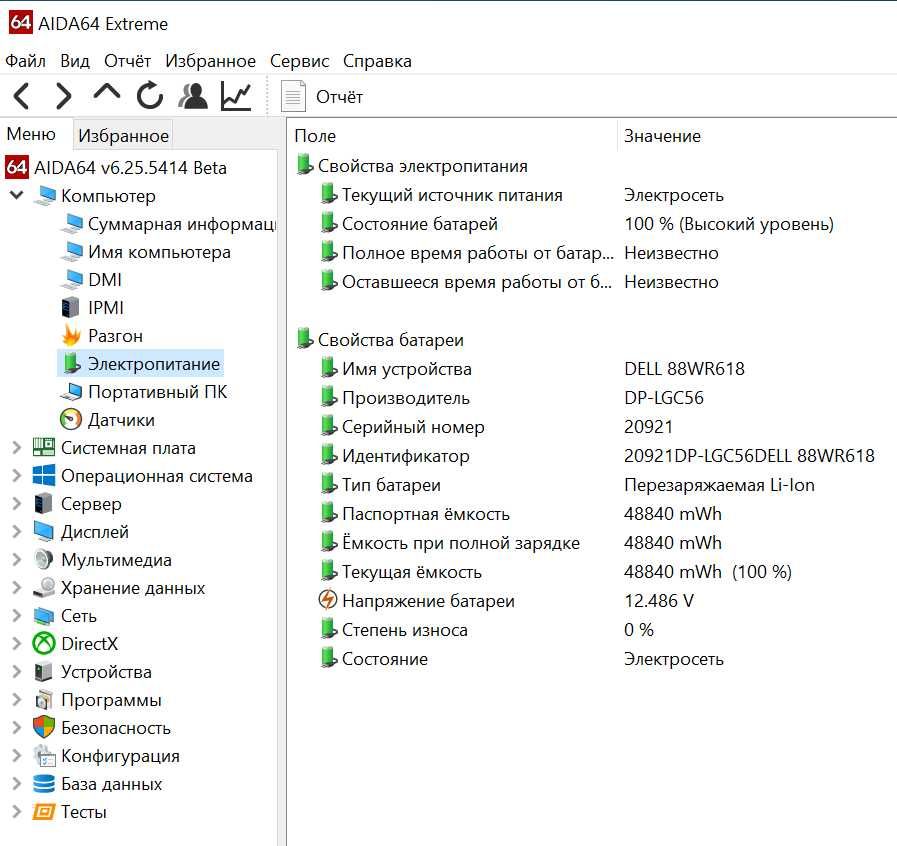Open the Сервис menu
897x846 pixels.
coord(299,61)
